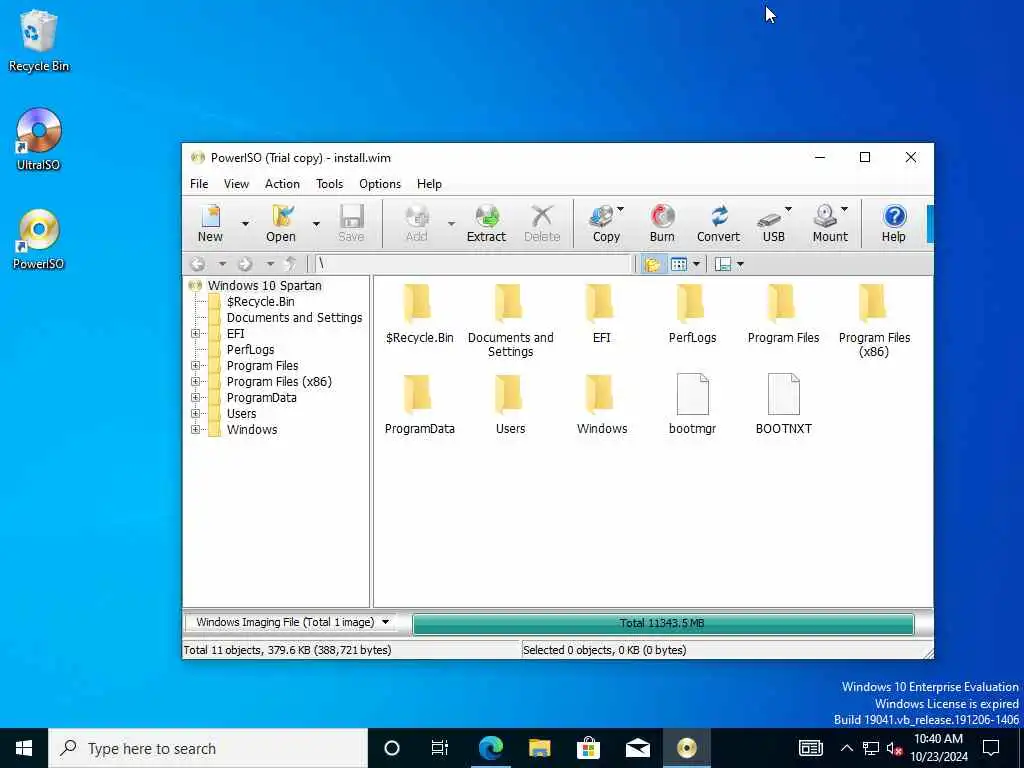Image resolution: width=1024 pixels, height=768 pixels.
Task: Expand the Program Files tree node
Action: pyautogui.click(x=195, y=366)
